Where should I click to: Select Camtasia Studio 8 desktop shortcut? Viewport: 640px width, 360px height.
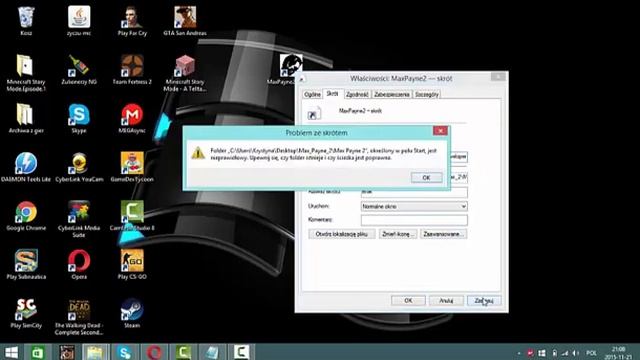click(x=132, y=216)
